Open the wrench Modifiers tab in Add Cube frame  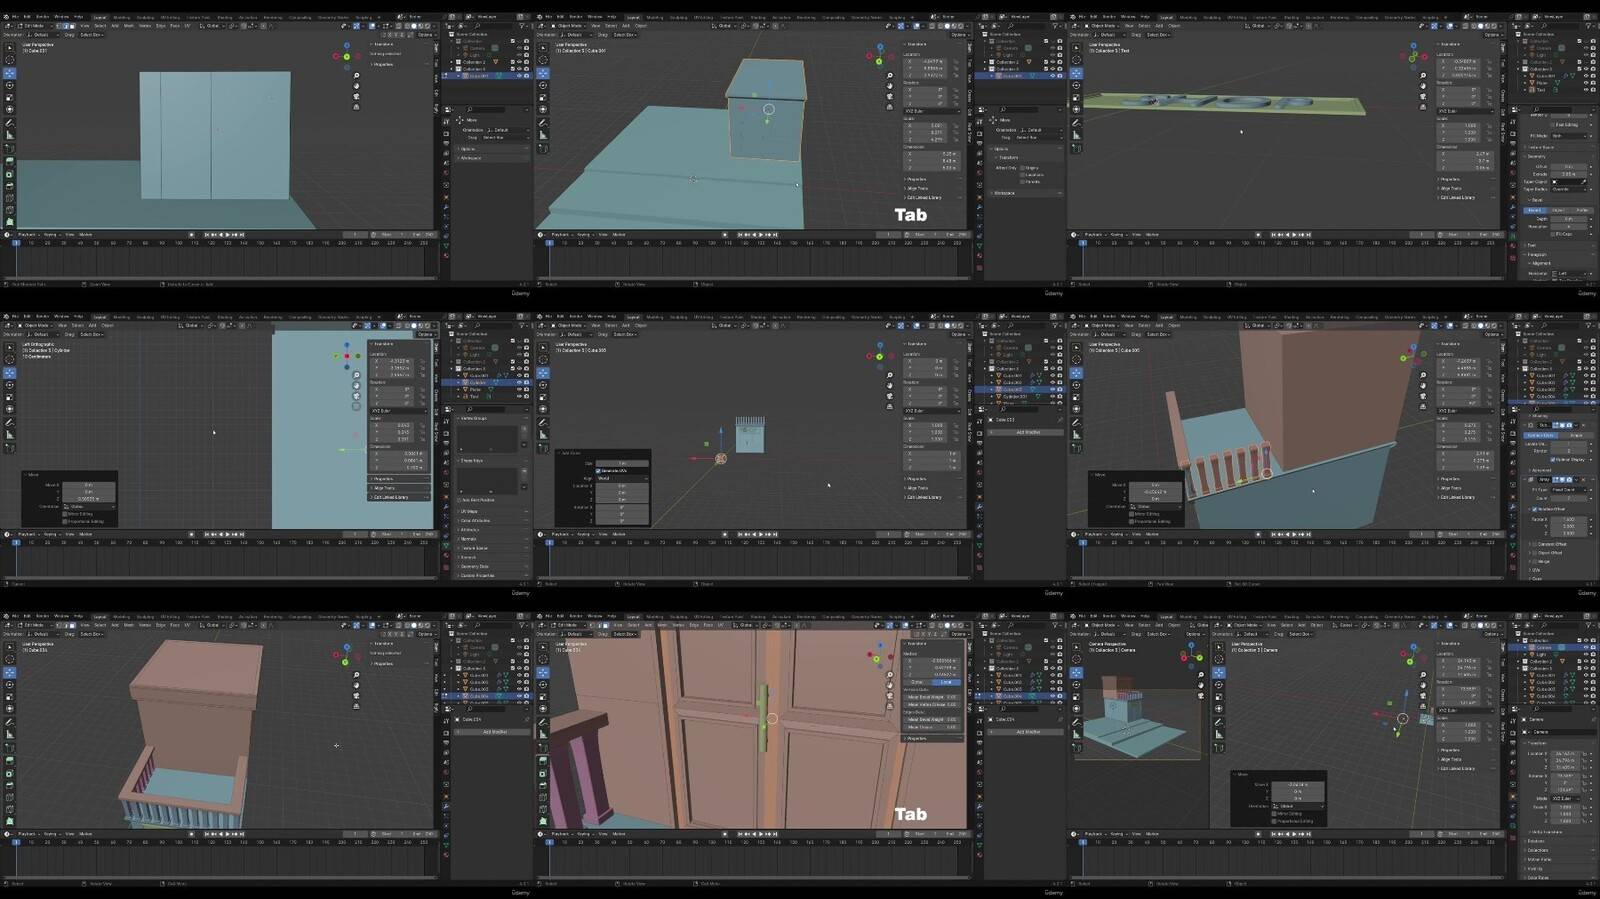click(x=980, y=507)
